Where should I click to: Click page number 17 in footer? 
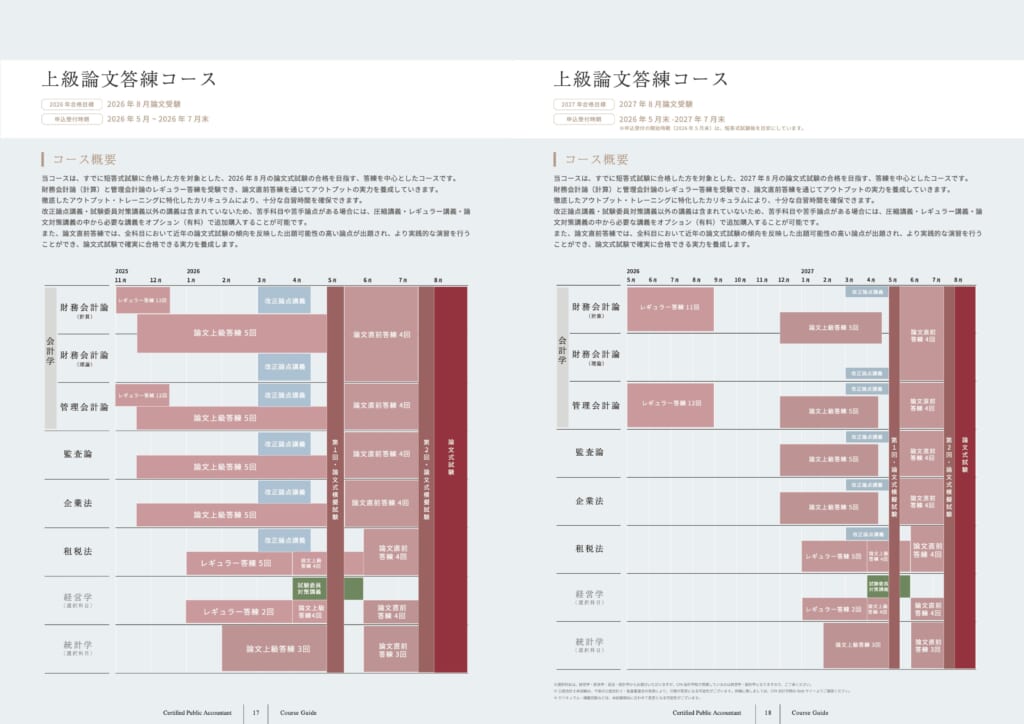256,713
